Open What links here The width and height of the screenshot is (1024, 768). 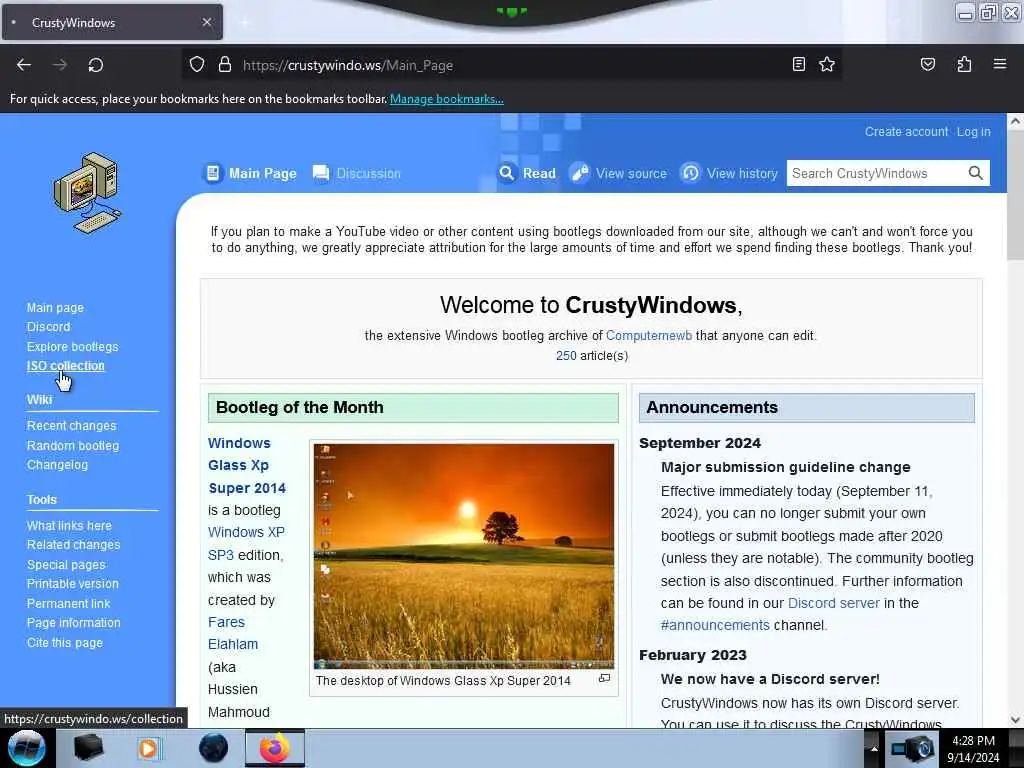tap(69, 525)
